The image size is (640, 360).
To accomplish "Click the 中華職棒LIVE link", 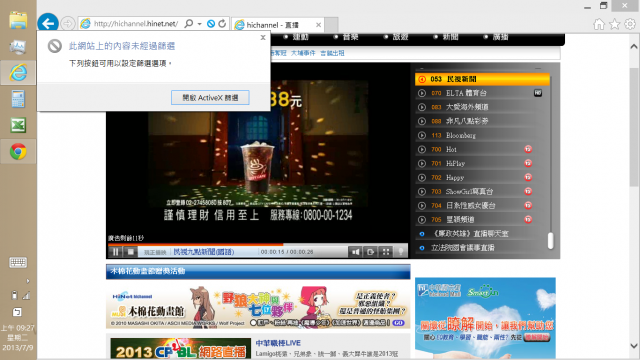I will click(278, 343).
